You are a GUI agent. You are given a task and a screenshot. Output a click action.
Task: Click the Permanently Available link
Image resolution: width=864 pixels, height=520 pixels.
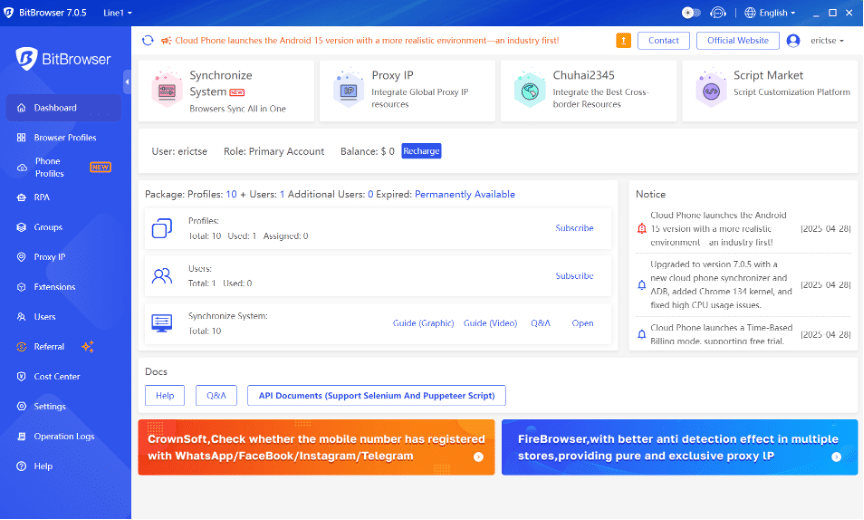[x=465, y=194]
